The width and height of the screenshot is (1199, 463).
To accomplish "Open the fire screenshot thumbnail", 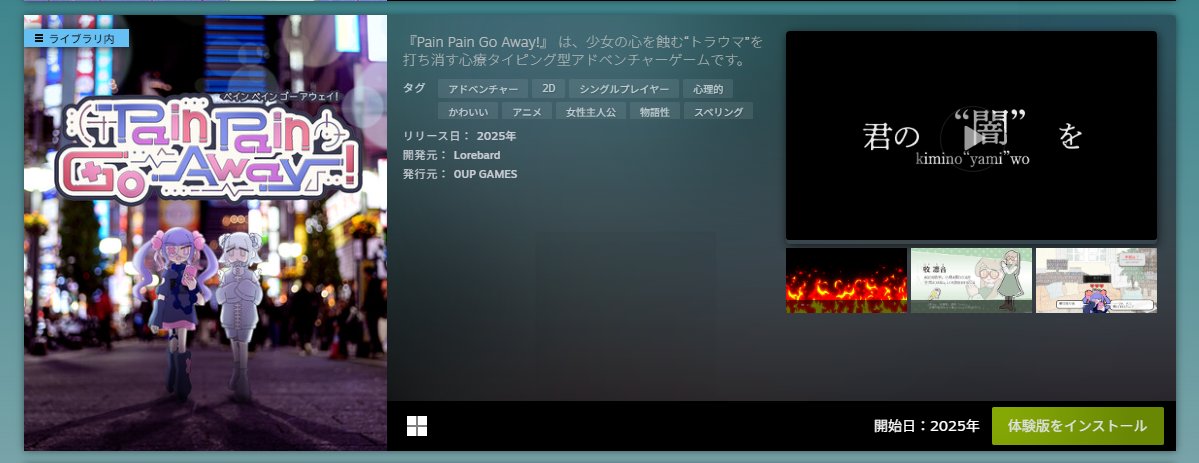I will tap(846, 280).
